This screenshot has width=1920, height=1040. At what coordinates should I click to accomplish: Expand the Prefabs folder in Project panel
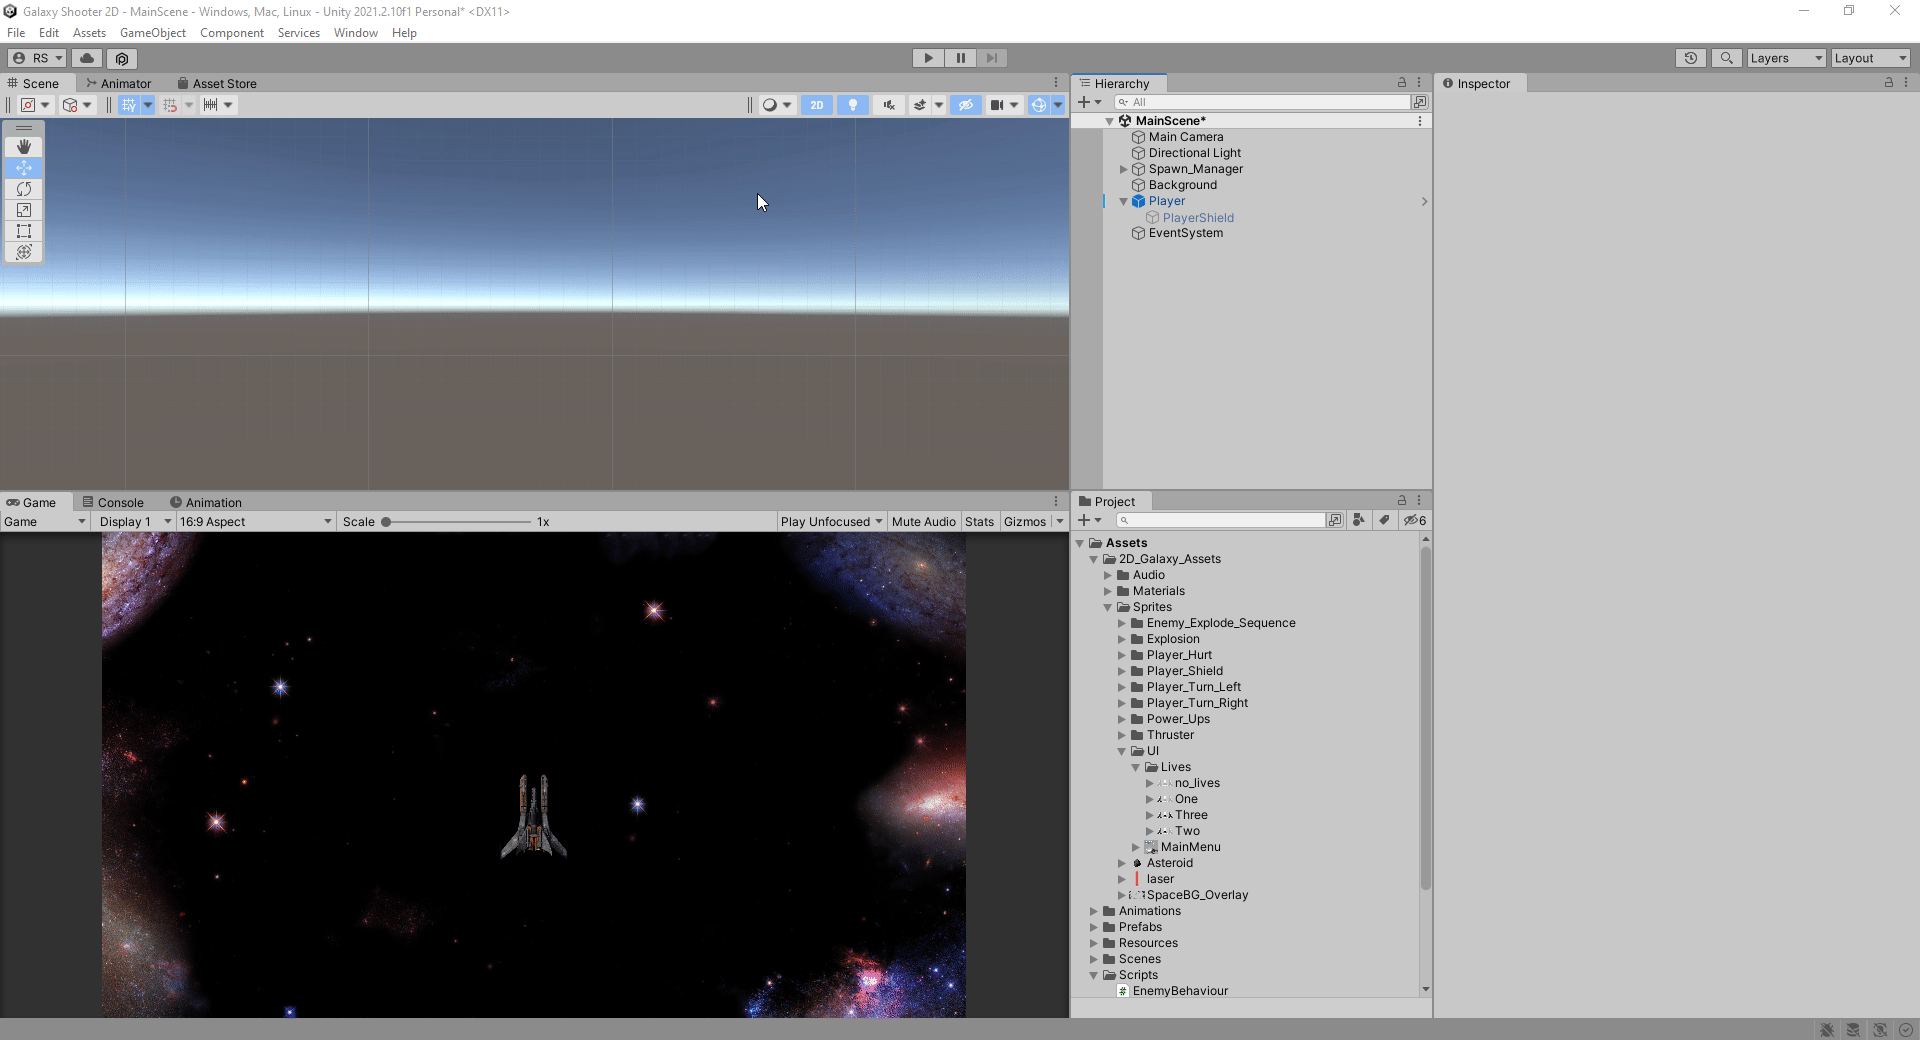(x=1094, y=927)
